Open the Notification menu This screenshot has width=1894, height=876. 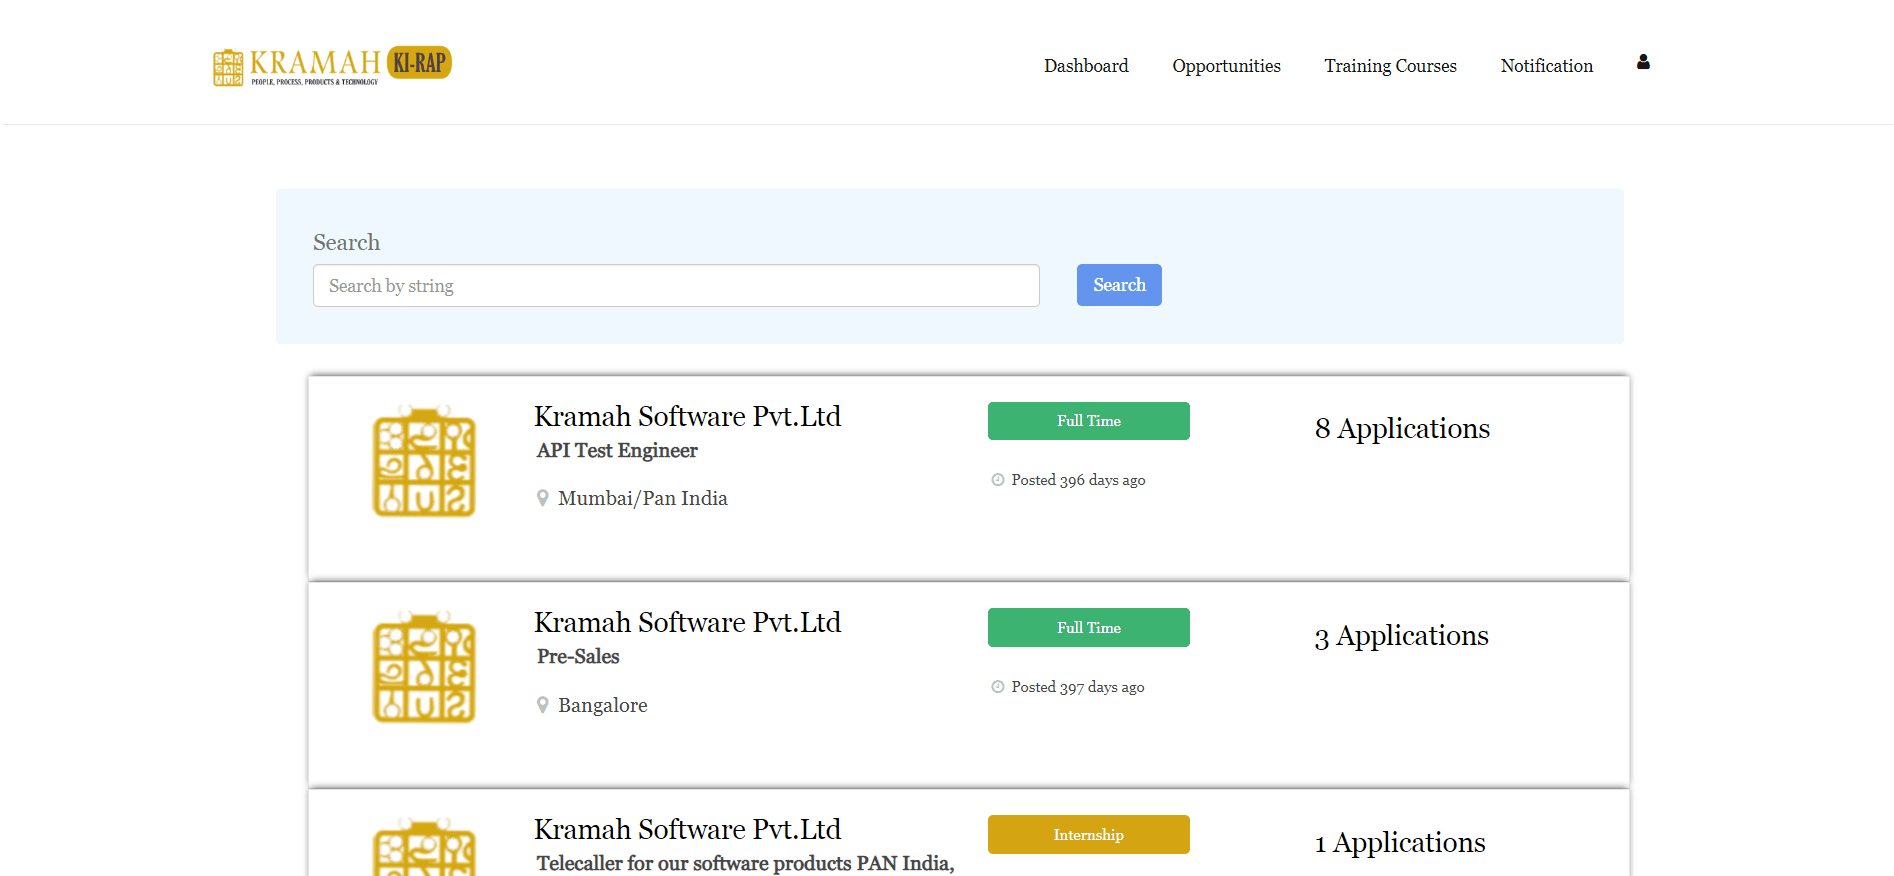[x=1546, y=66]
